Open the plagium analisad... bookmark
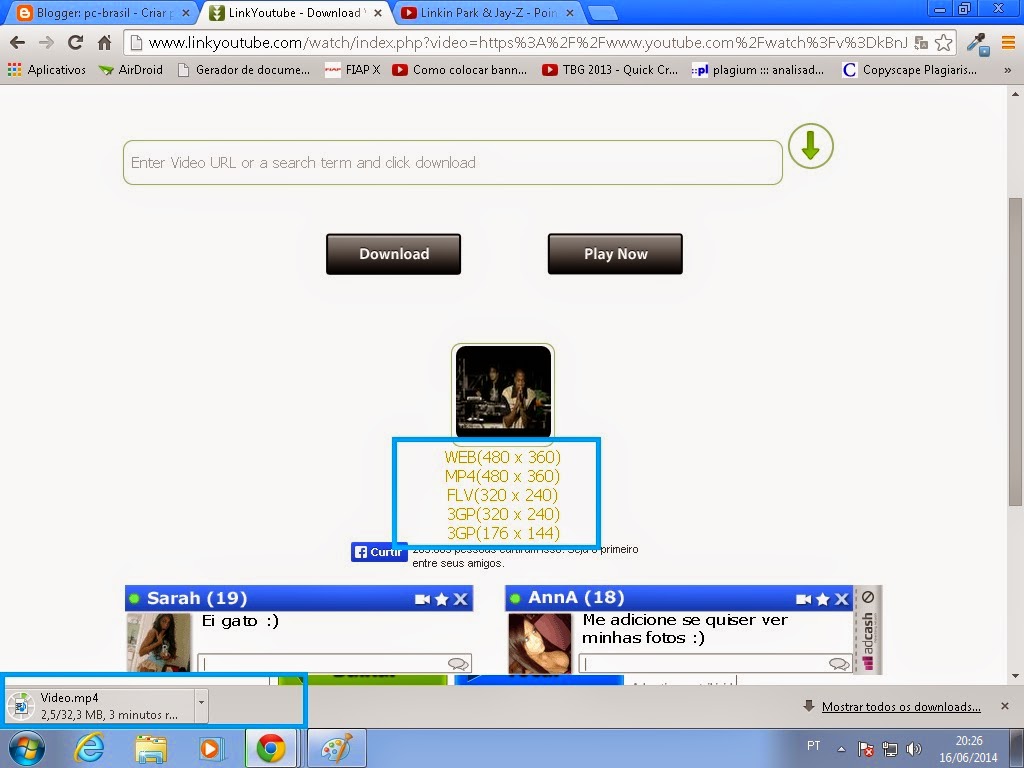Image resolution: width=1024 pixels, height=768 pixels. tap(758, 69)
